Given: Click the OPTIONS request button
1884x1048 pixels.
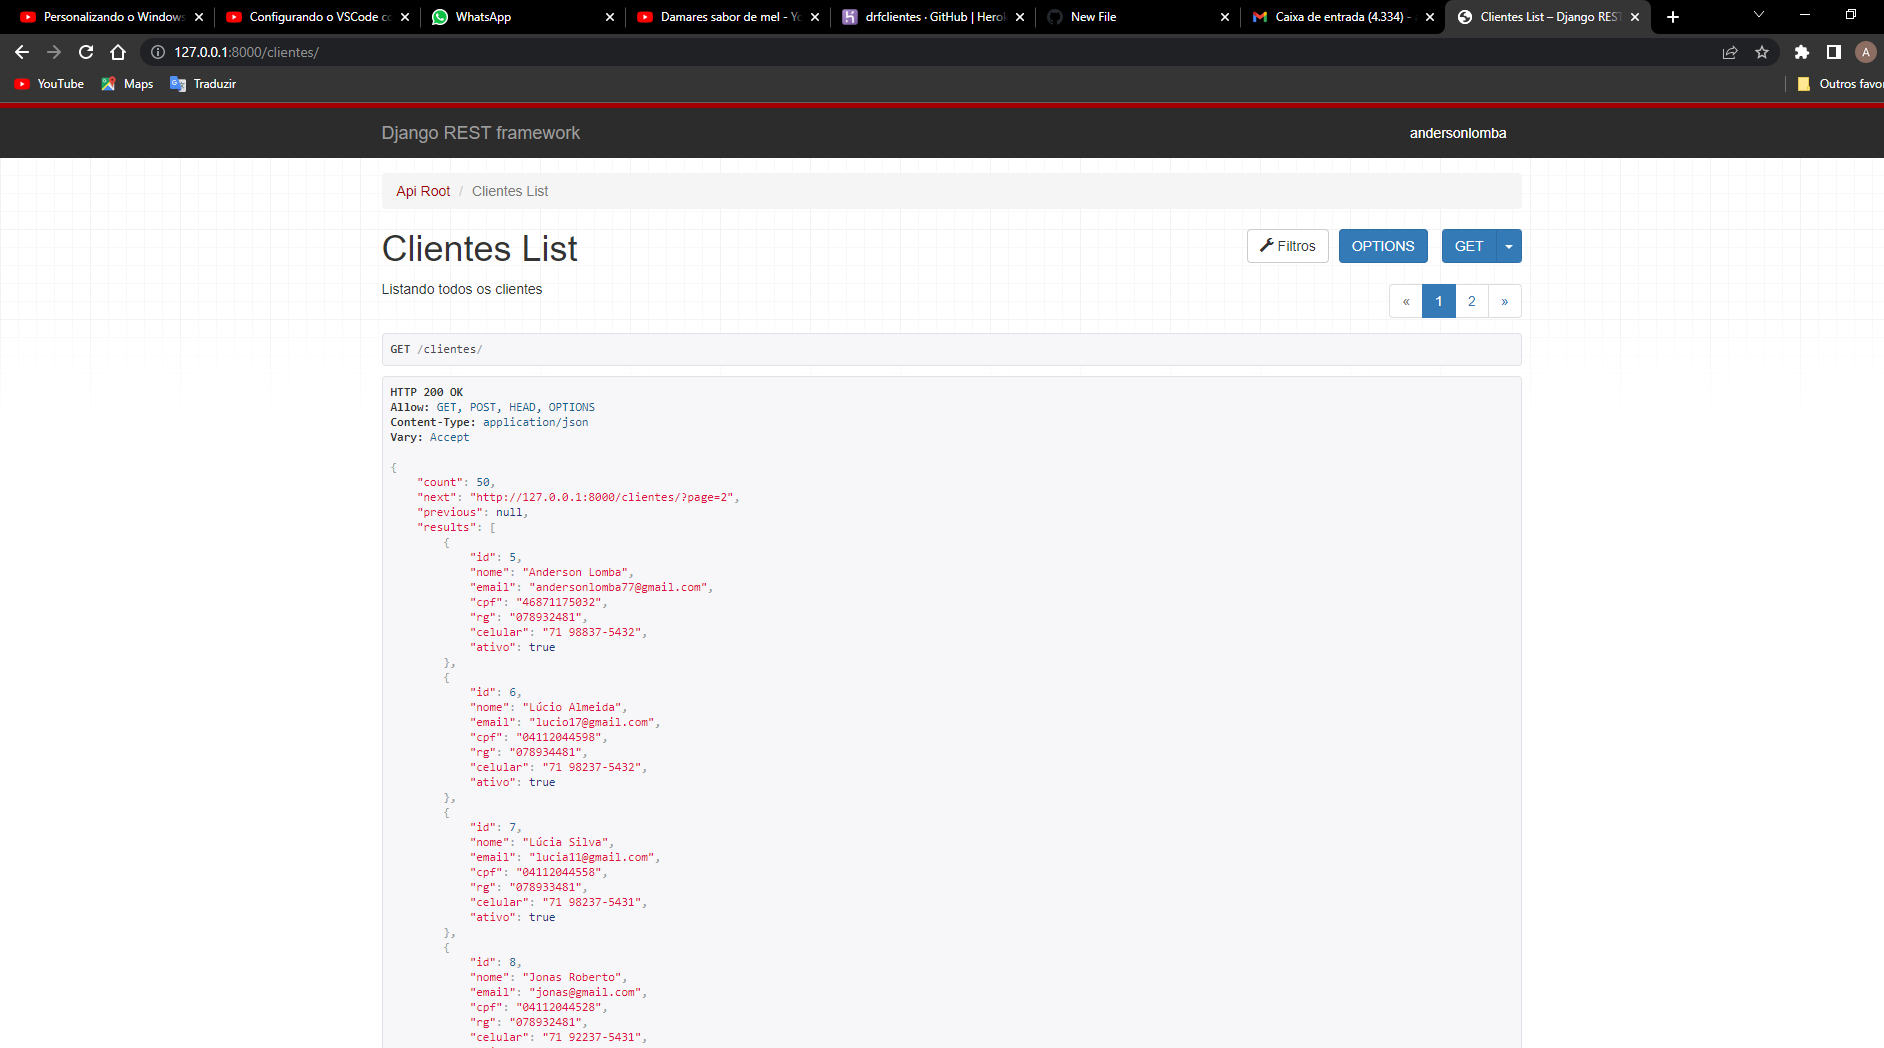Looking at the screenshot, I should (1383, 246).
